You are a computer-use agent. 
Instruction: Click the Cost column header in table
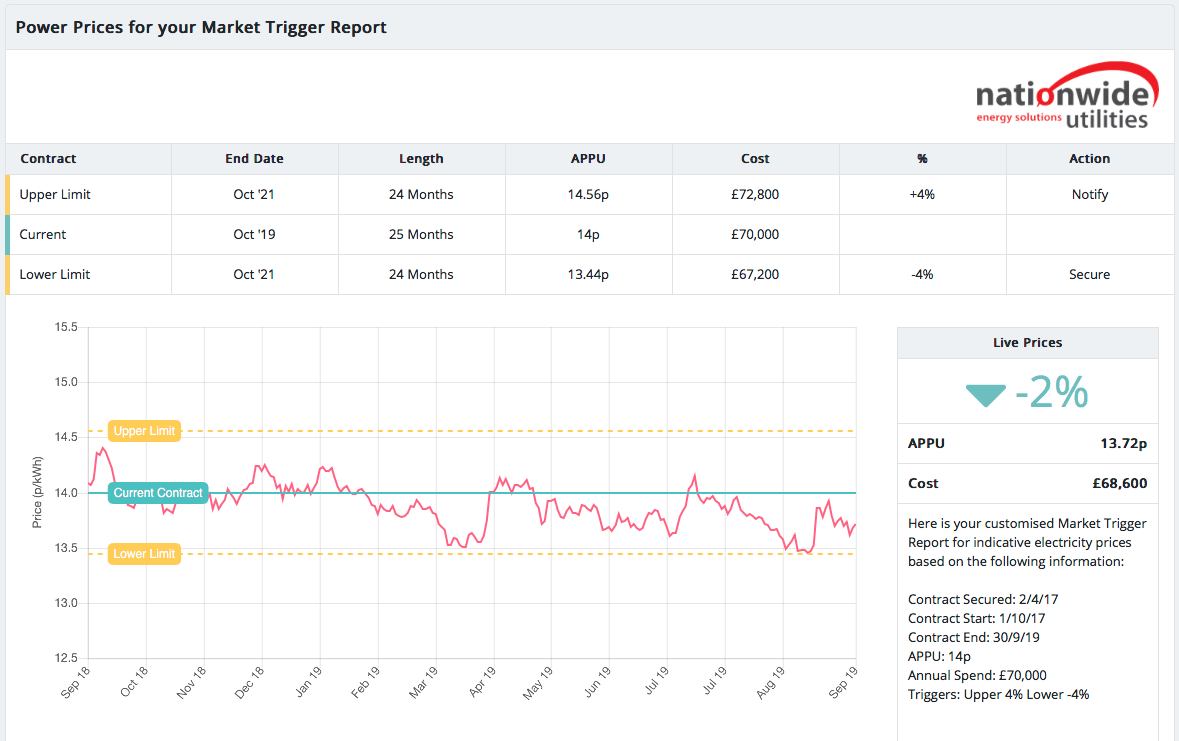point(755,159)
